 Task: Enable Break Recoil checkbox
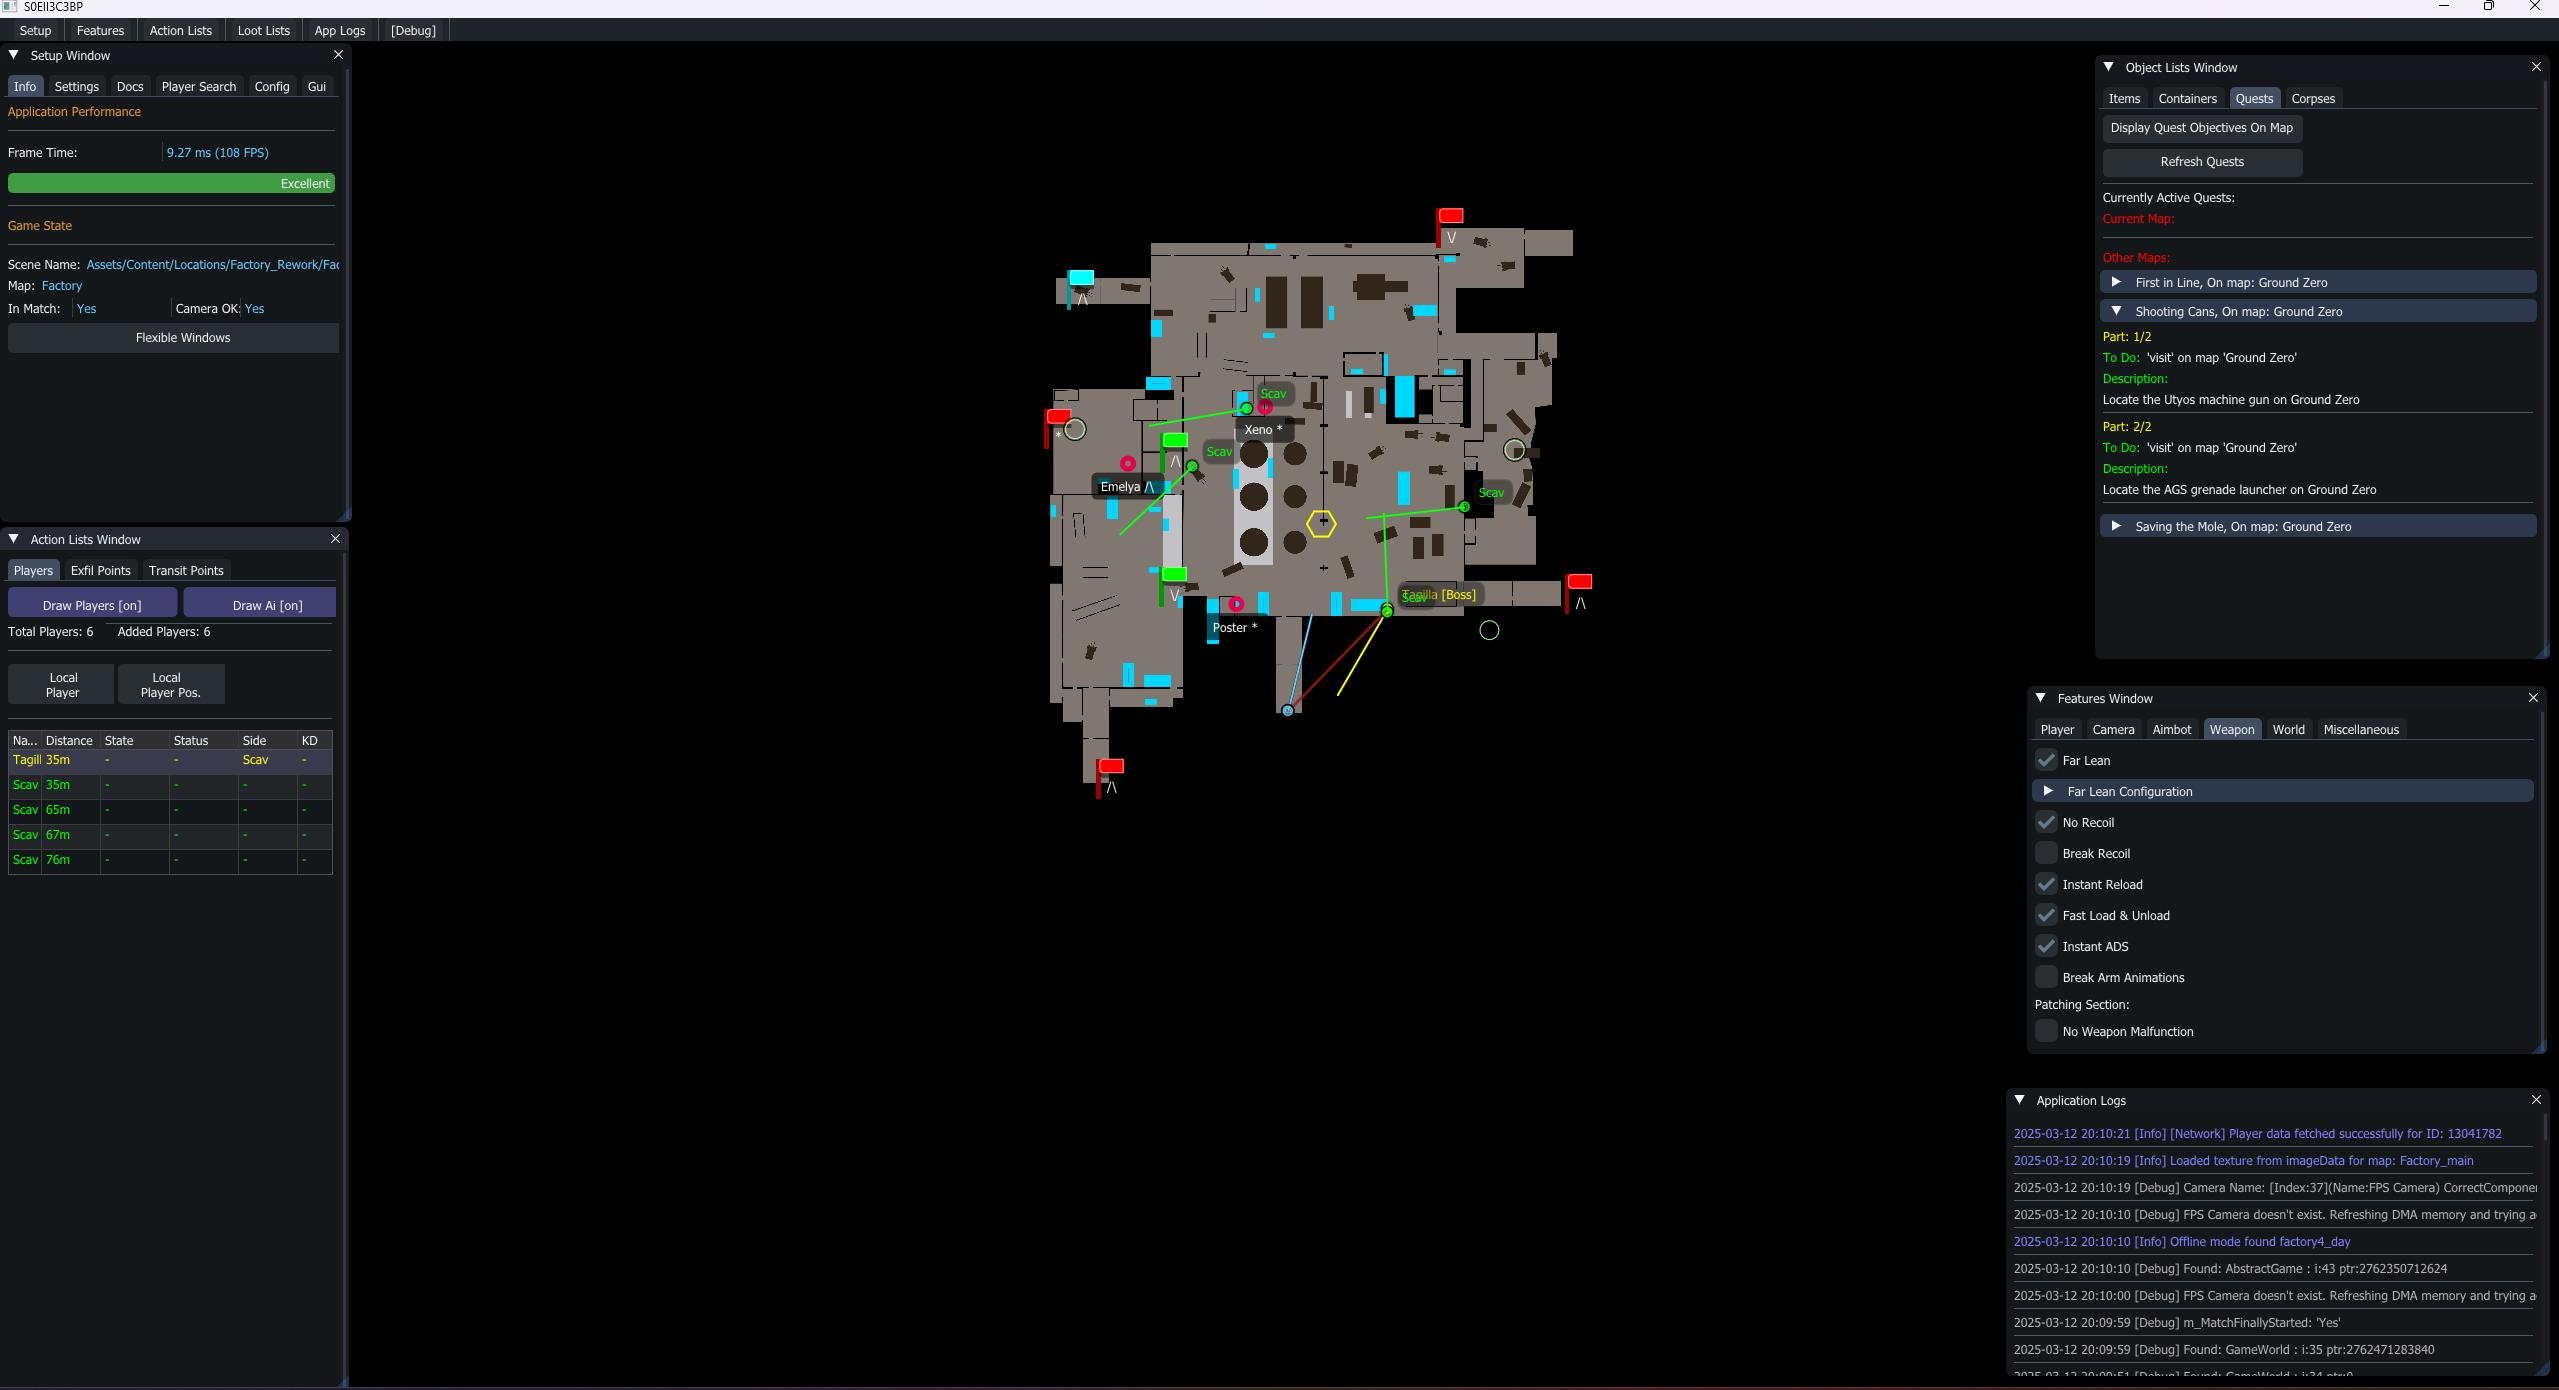pos(2046,853)
